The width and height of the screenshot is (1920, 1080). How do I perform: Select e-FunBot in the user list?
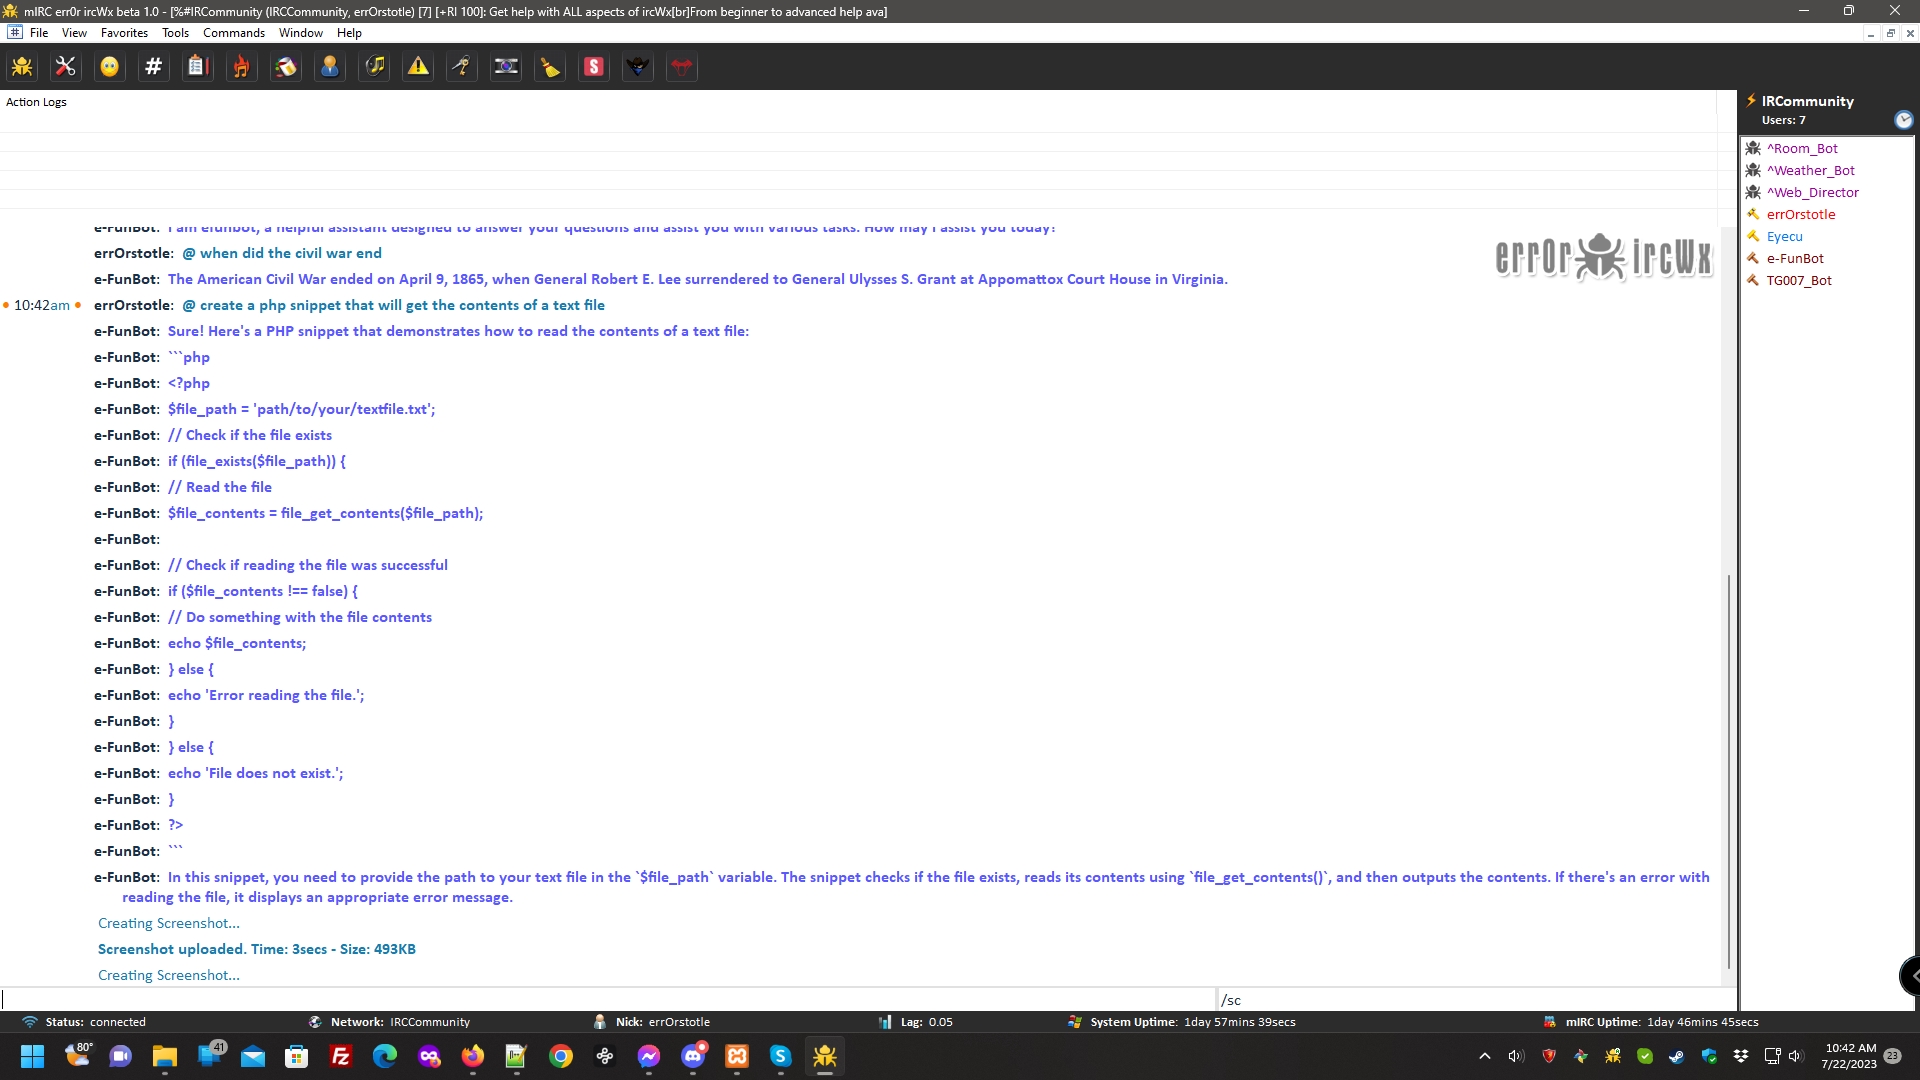[1795, 258]
